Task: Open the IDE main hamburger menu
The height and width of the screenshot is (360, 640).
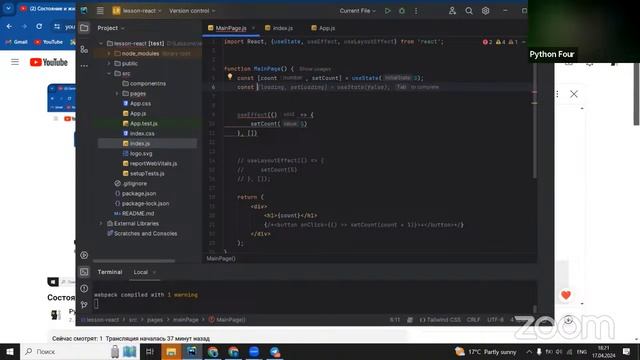Action: click(x=100, y=11)
